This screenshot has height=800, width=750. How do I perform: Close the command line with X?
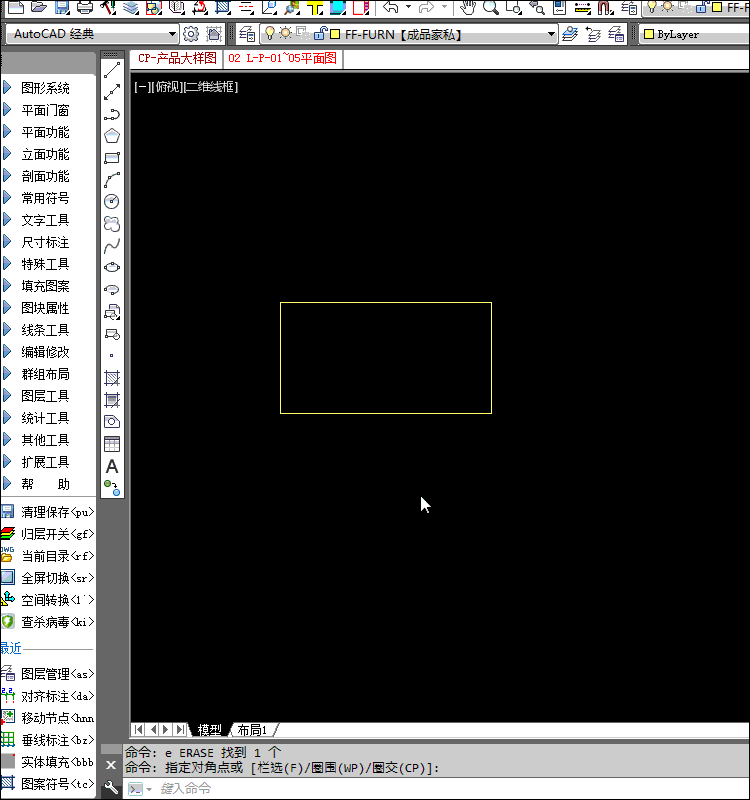(x=111, y=765)
